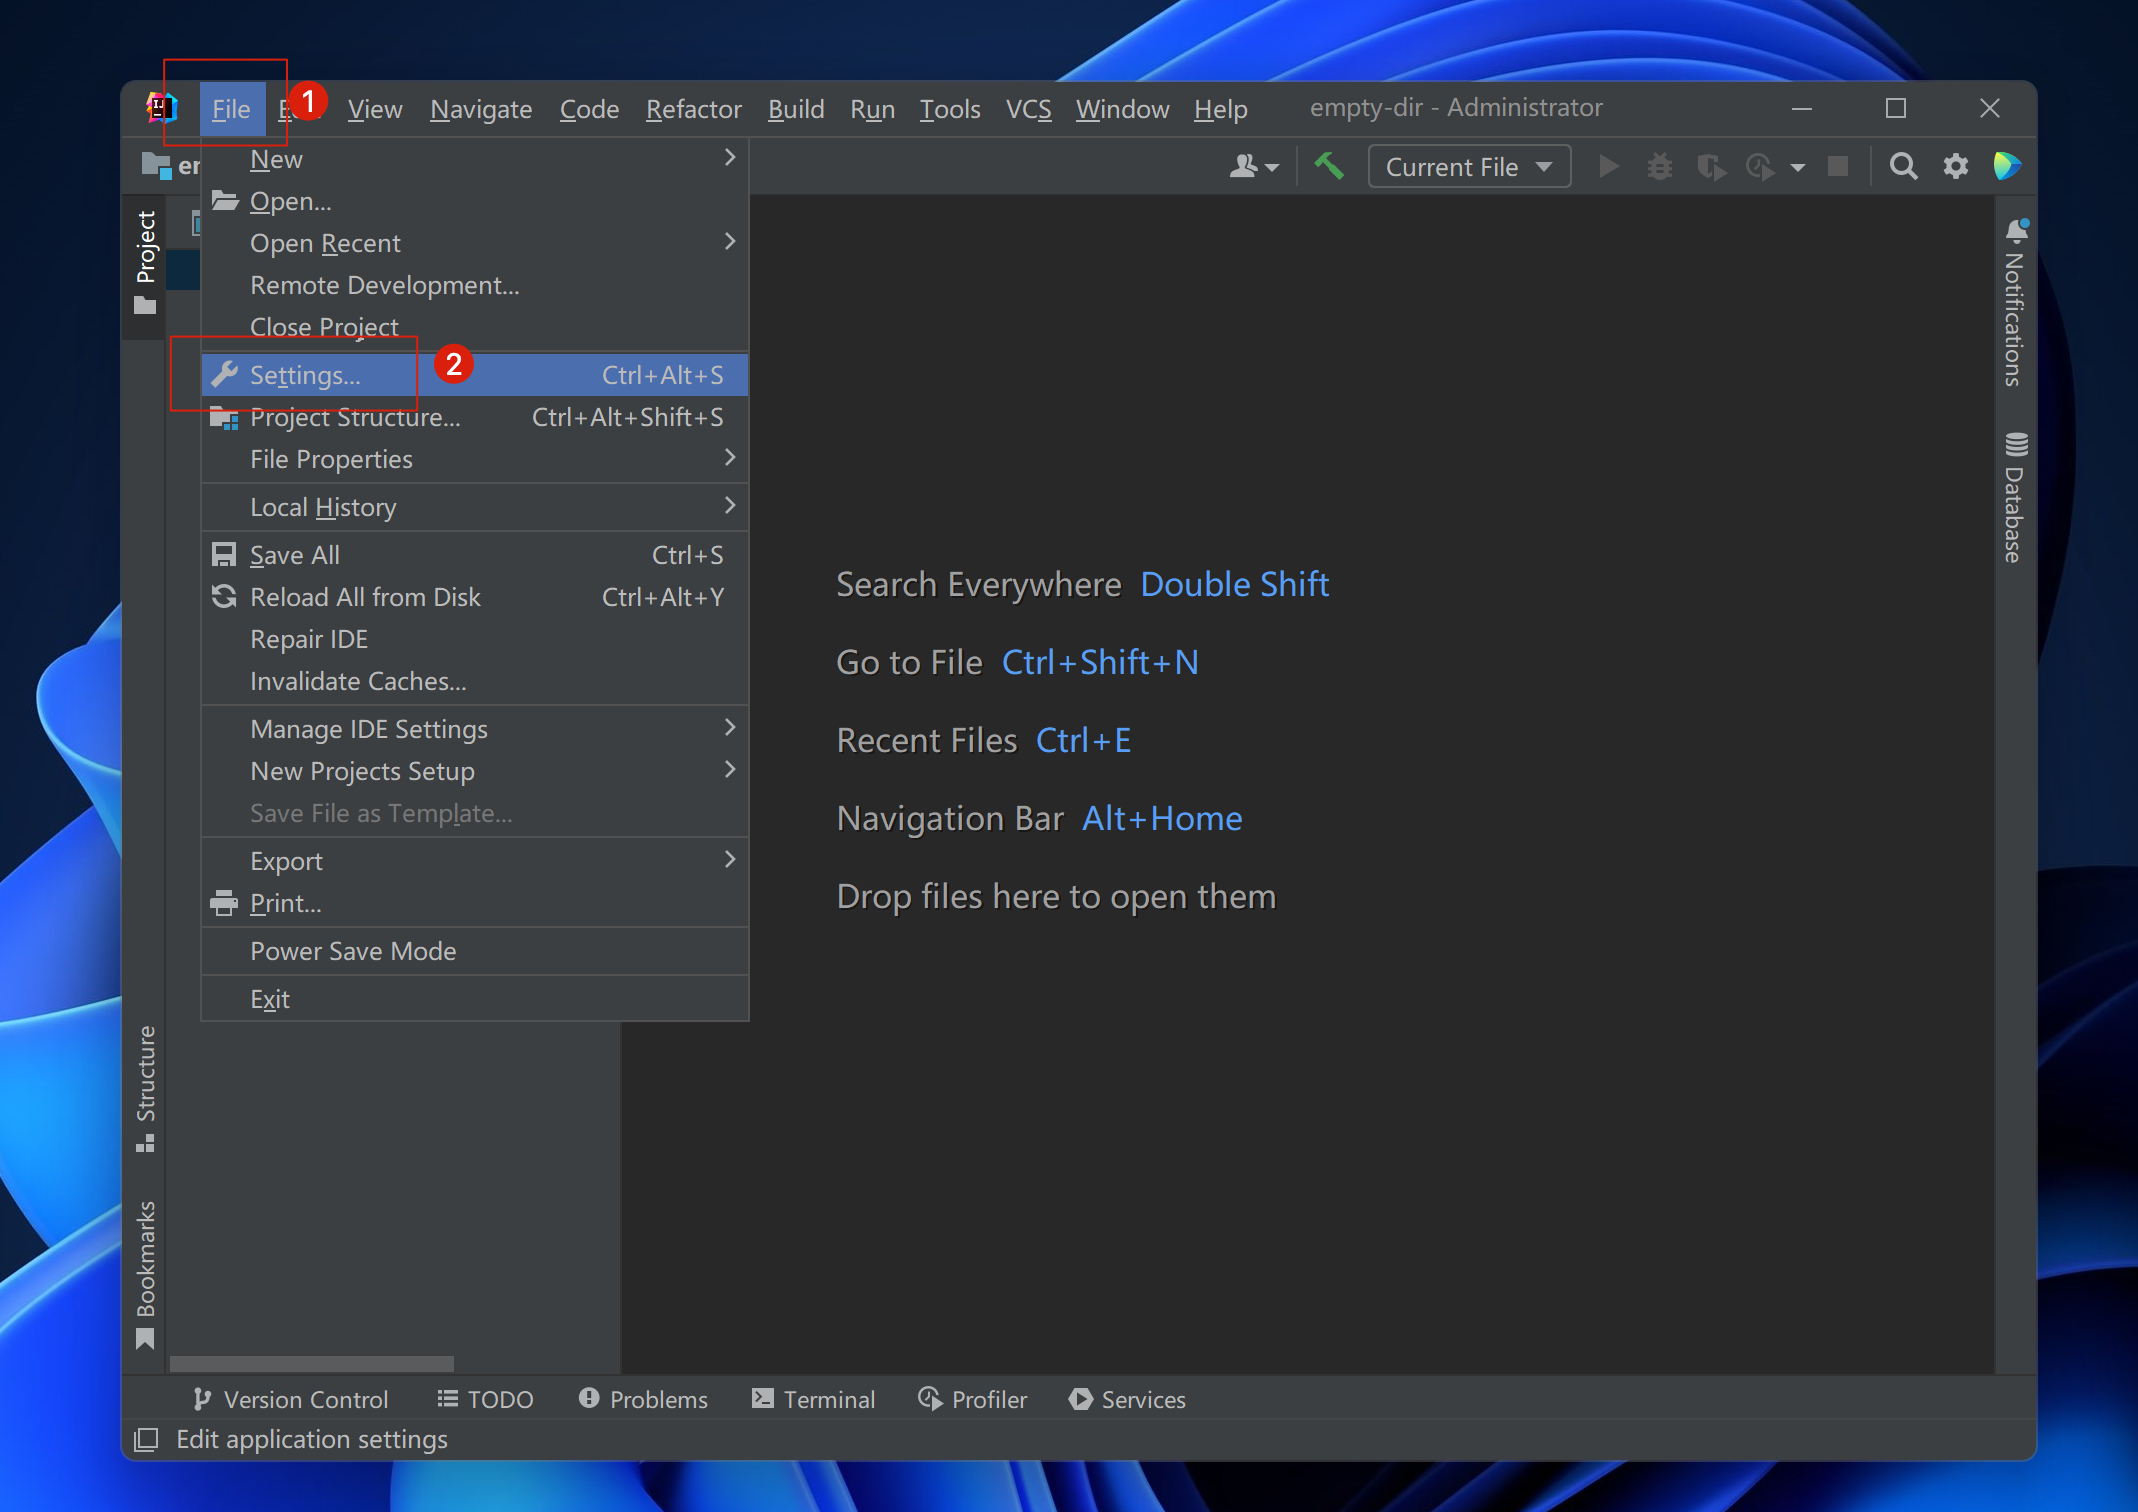Open the Help menu
The image size is (2138, 1512).
click(1220, 109)
